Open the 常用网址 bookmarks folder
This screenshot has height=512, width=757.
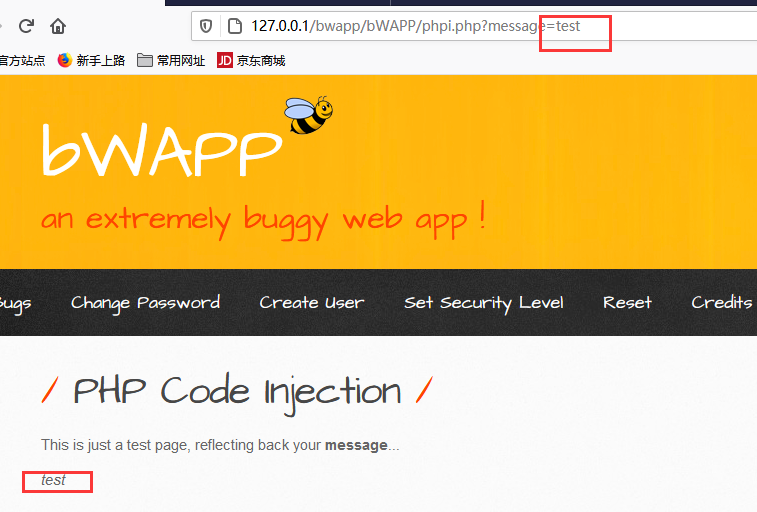tap(171, 60)
